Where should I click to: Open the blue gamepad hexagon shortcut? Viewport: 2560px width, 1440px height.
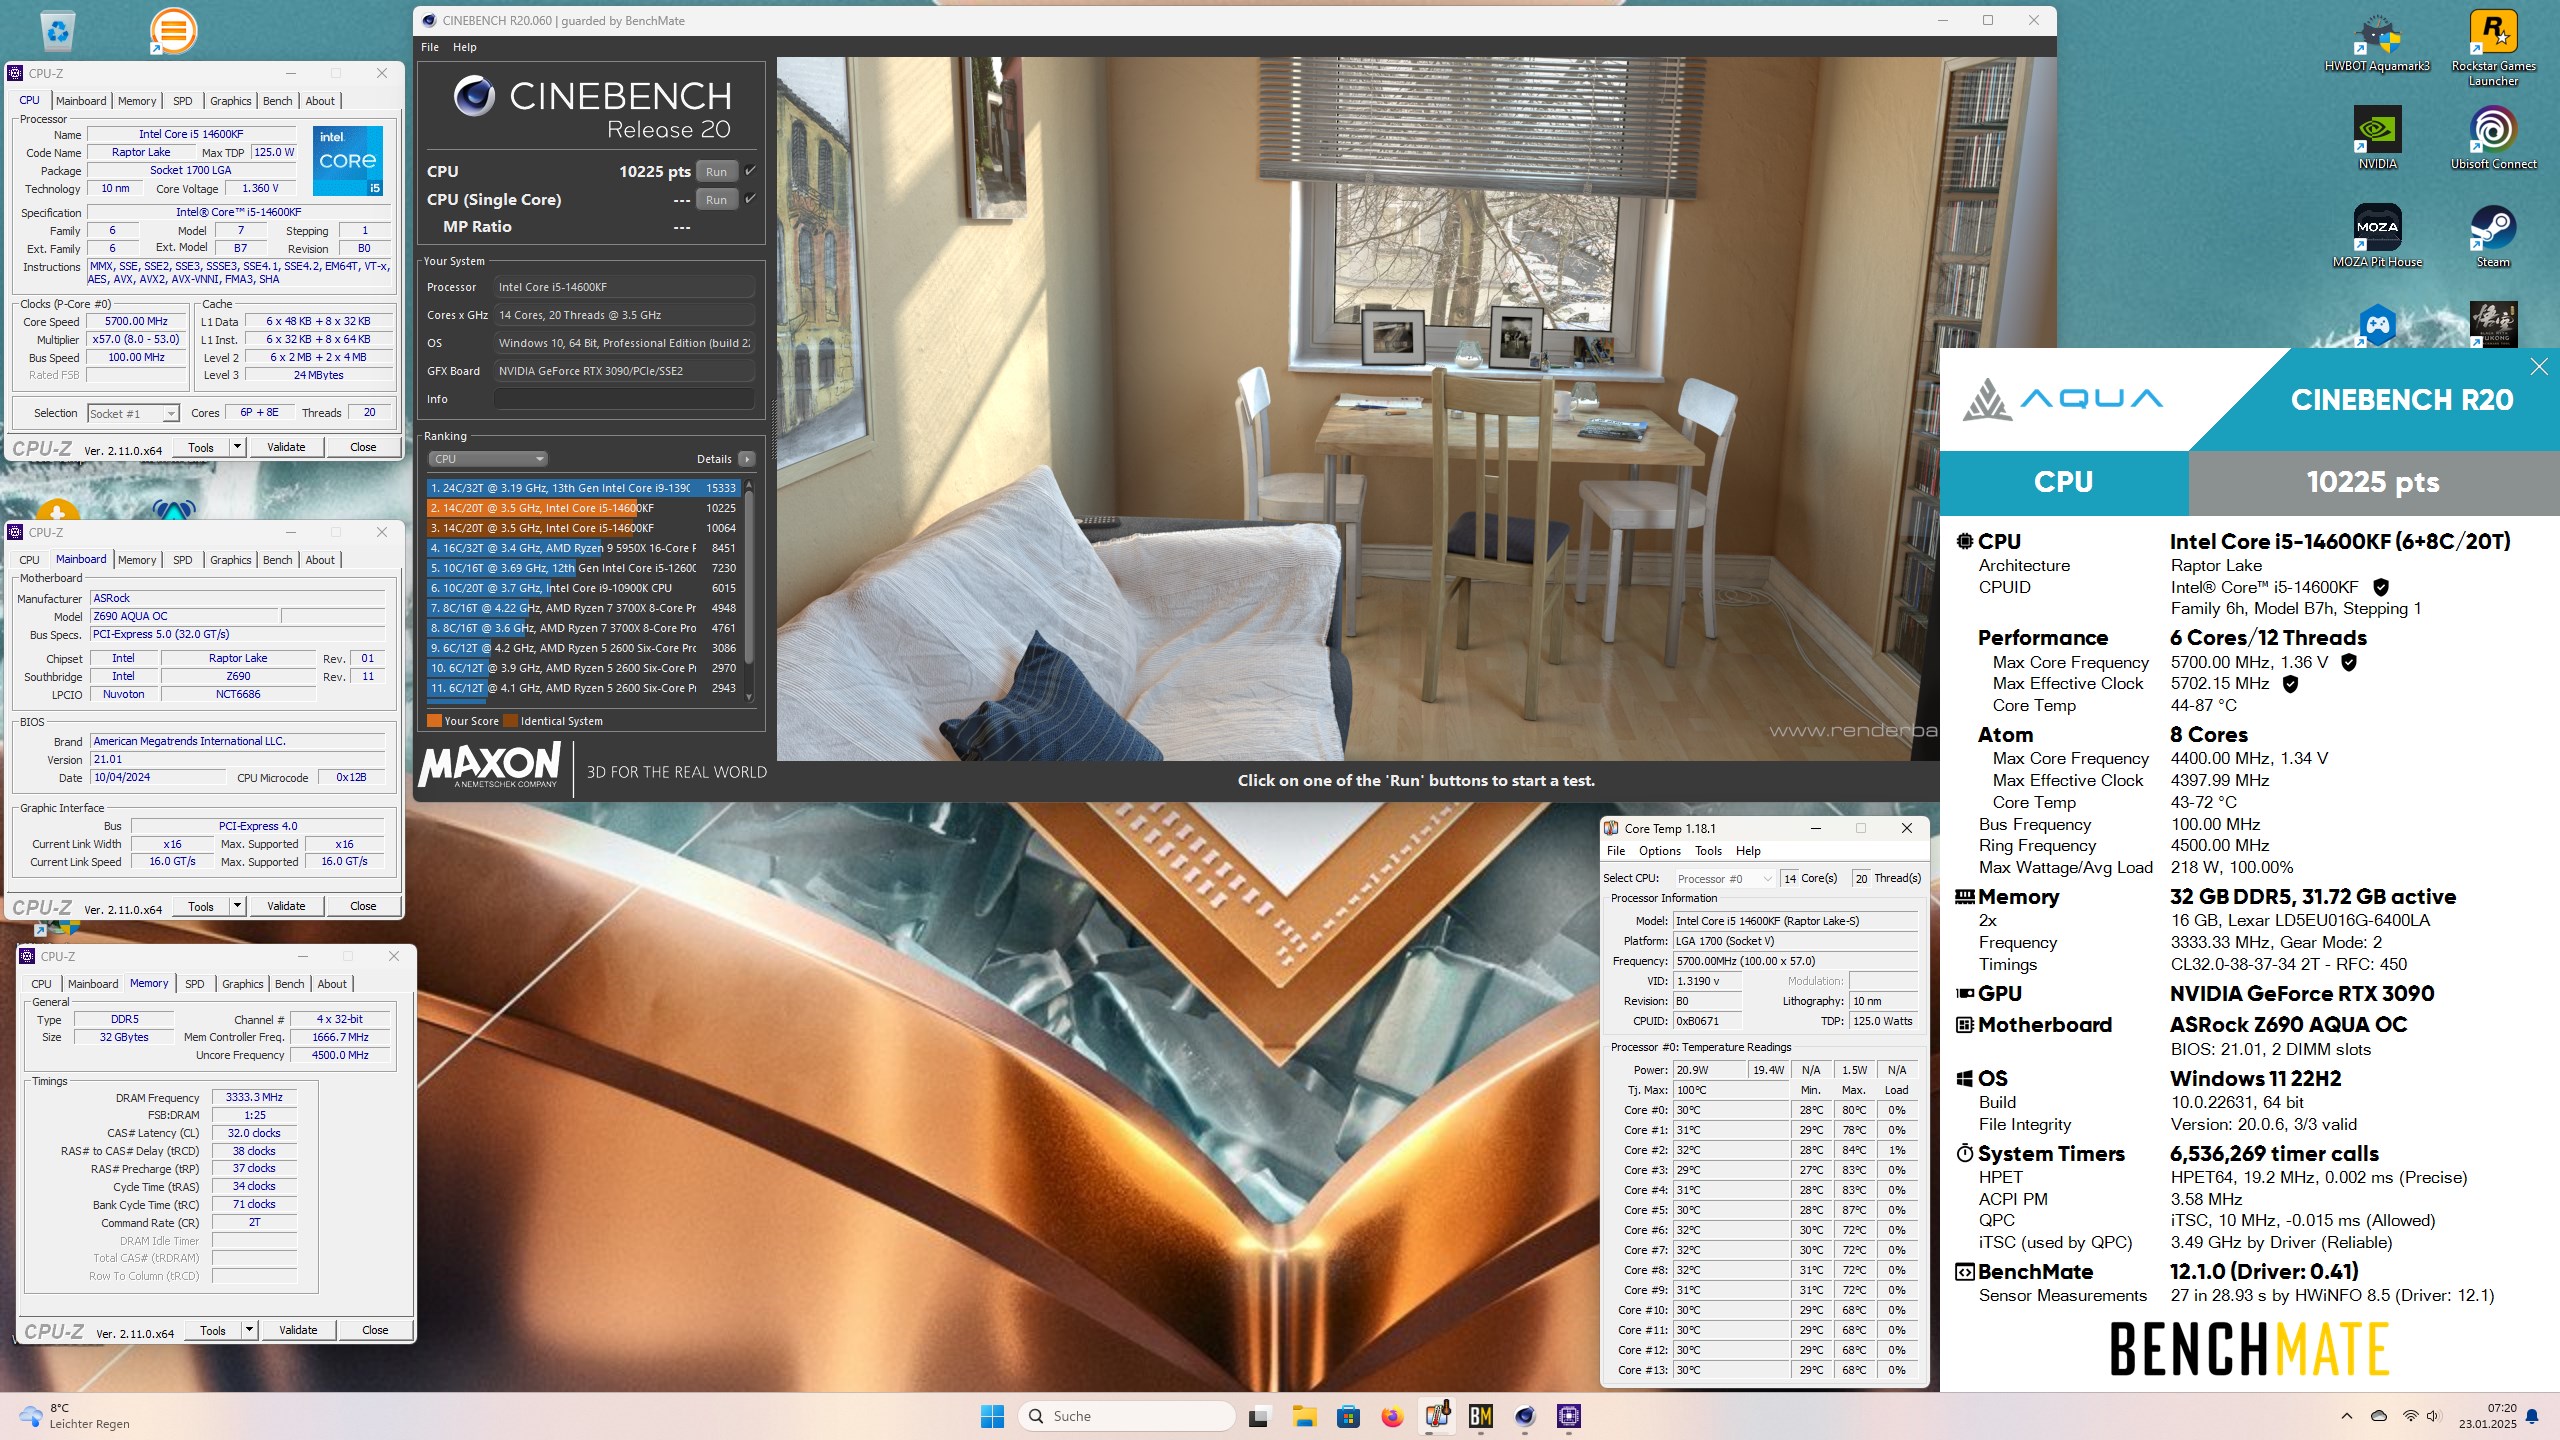pyautogui.click(x=2377, y=325)
